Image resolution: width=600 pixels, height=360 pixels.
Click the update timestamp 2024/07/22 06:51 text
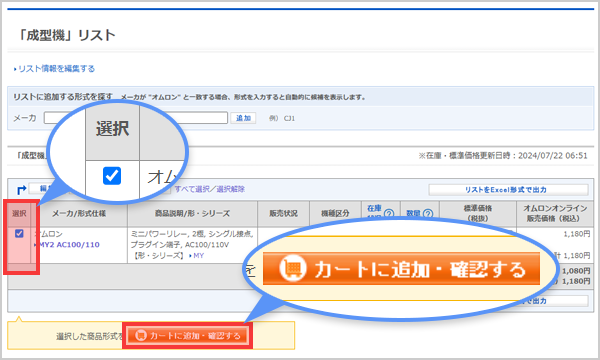click(553, 156)
